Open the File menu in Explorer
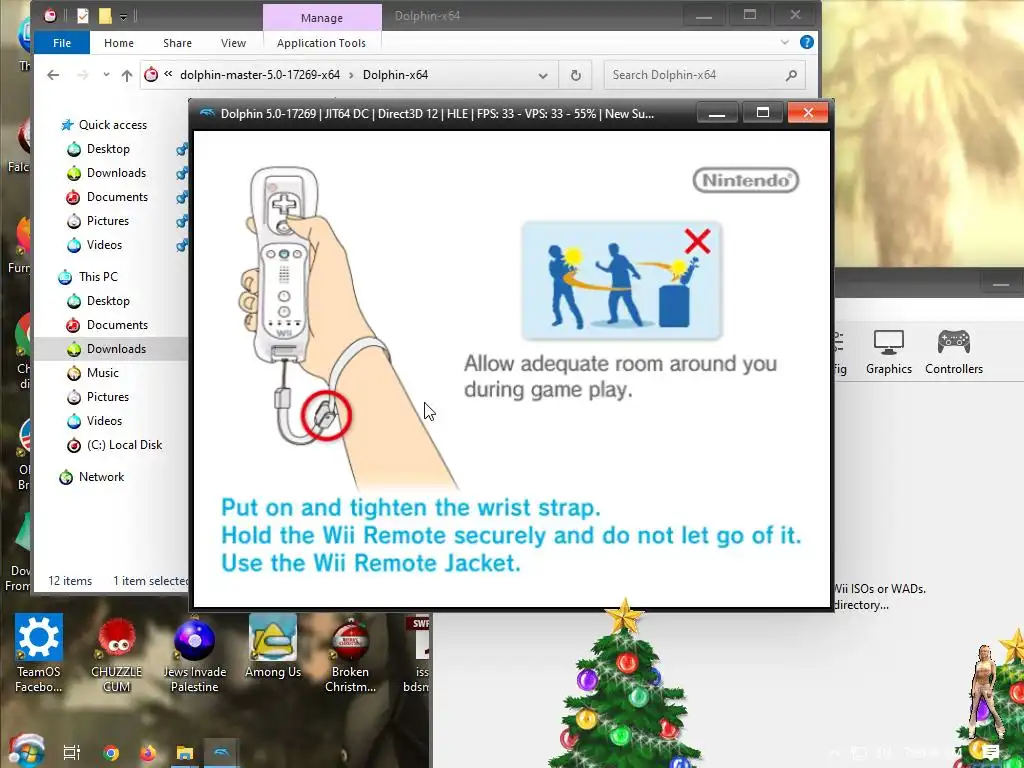Screen dimensions: 1024x768 click(62, 42)
